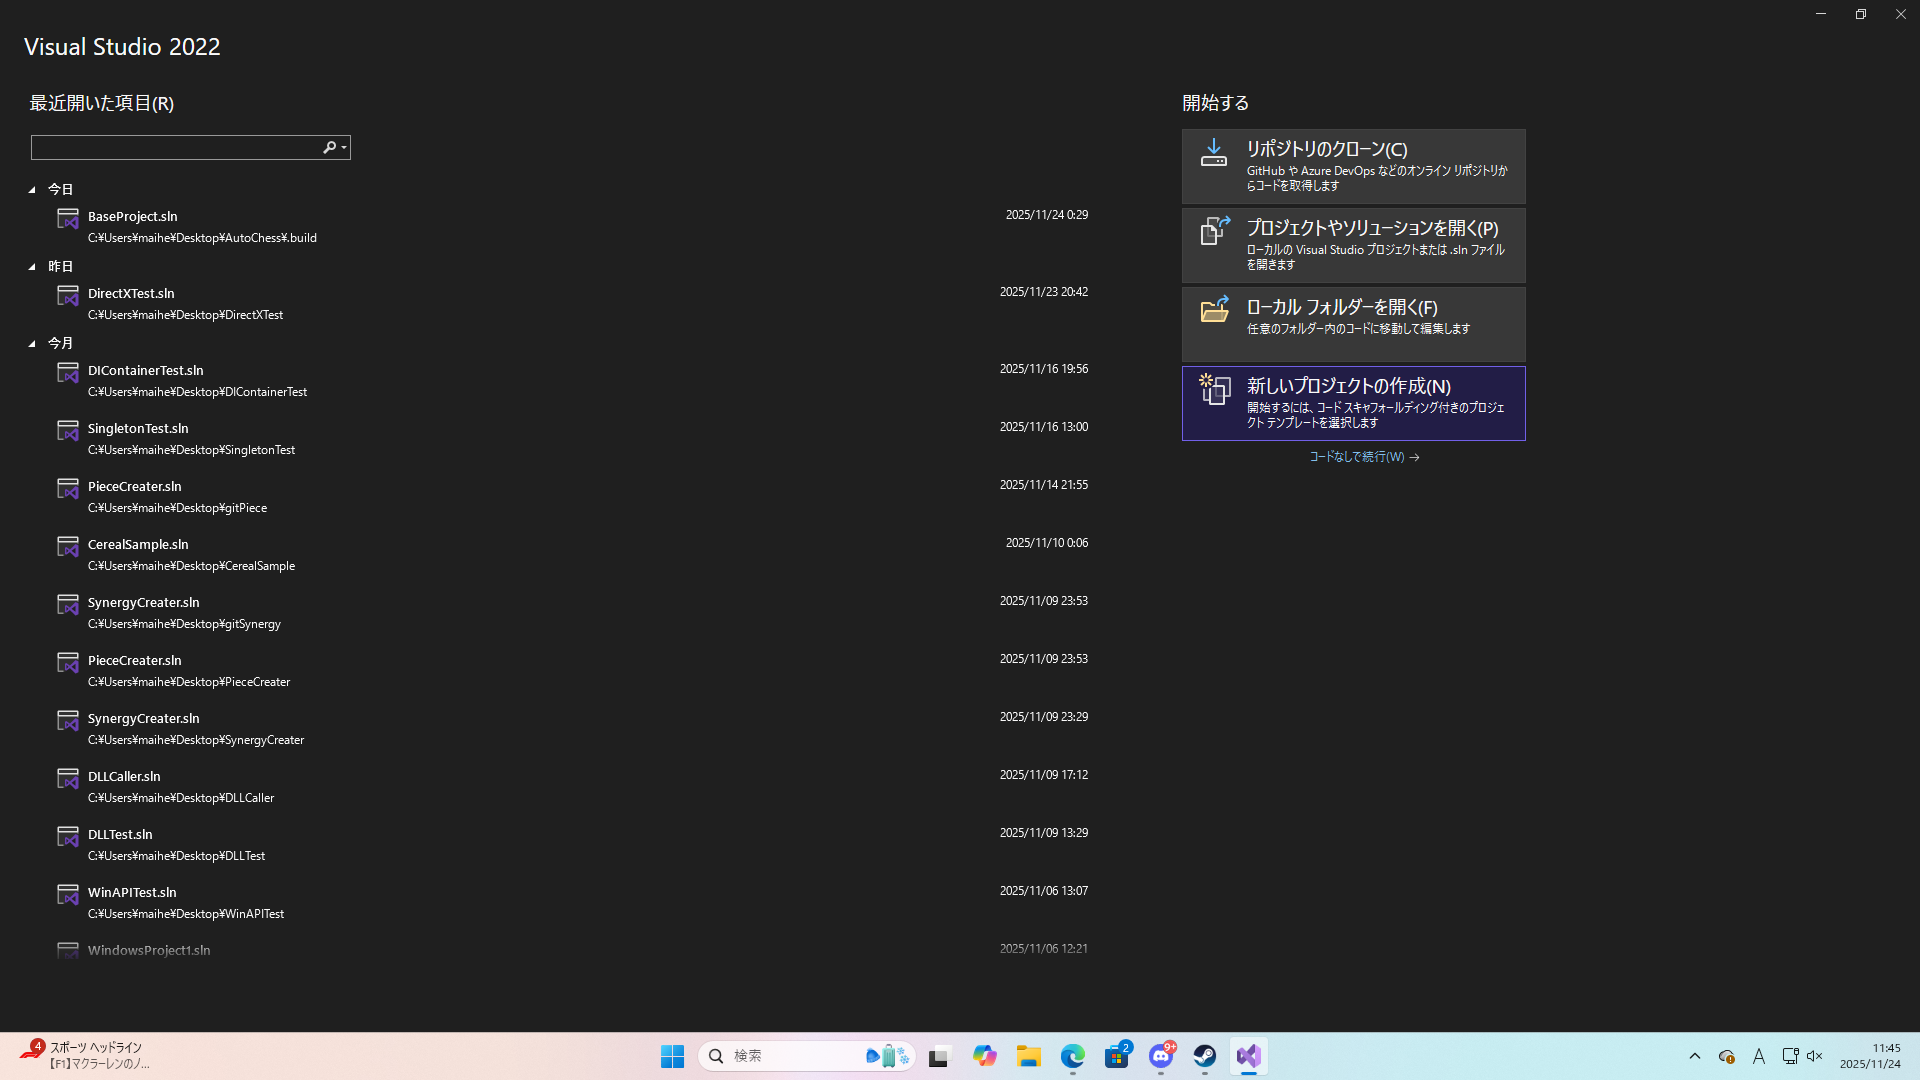Collapse the 今日 group
1920x1080 pixels.
tap(32, 190)
